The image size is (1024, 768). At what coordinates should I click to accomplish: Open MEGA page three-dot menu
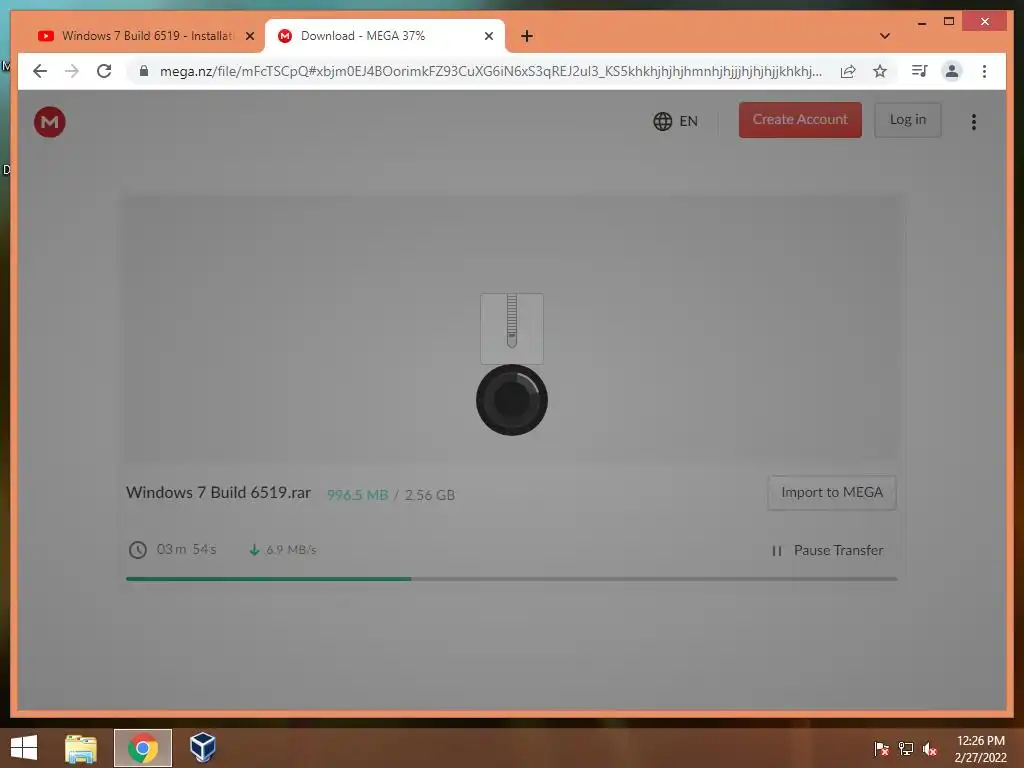coord(974,121)
